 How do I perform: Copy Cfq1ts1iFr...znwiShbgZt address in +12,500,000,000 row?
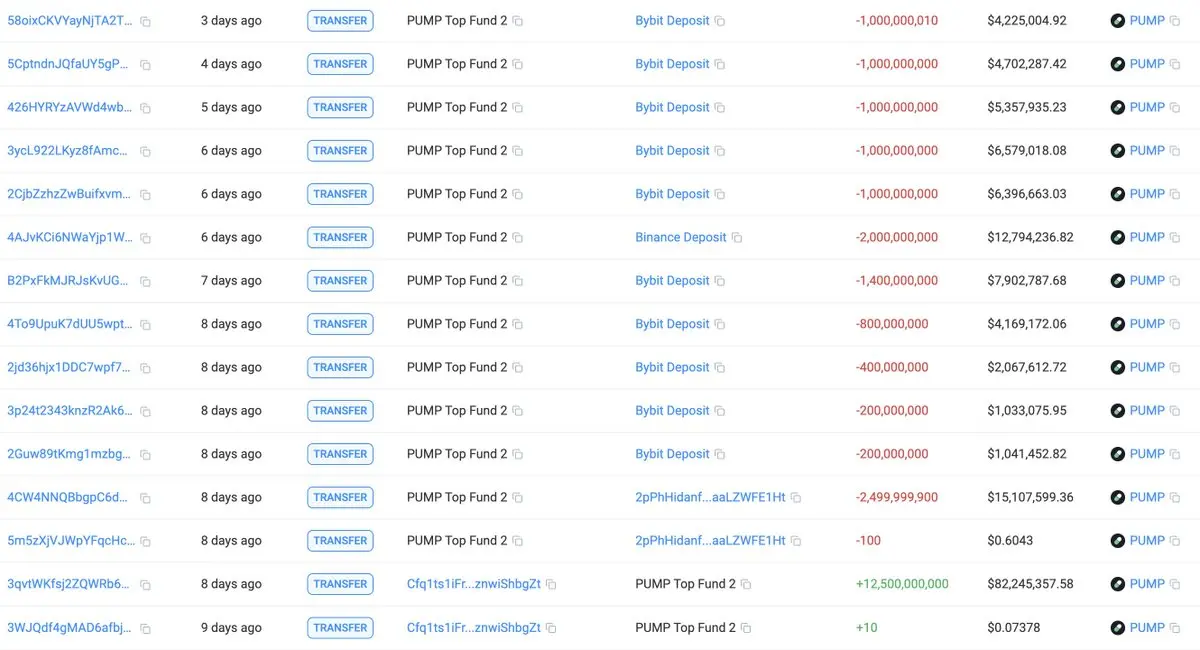[x=551, y=584]
